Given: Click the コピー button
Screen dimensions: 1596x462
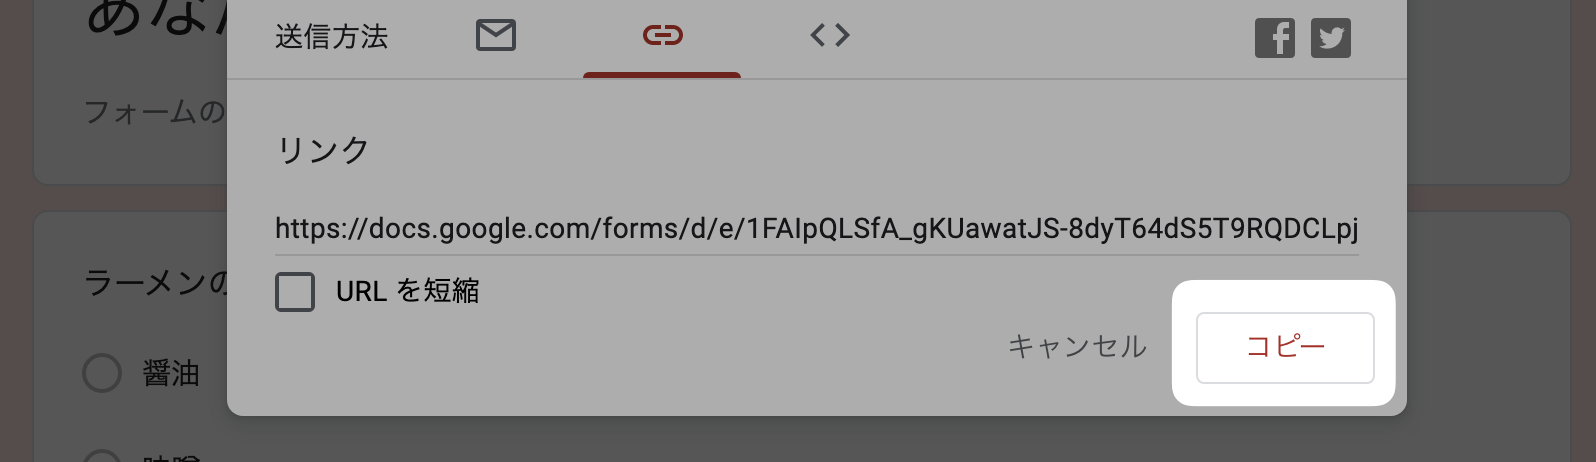Looking at the screenshot, I should pos(1285,347).
